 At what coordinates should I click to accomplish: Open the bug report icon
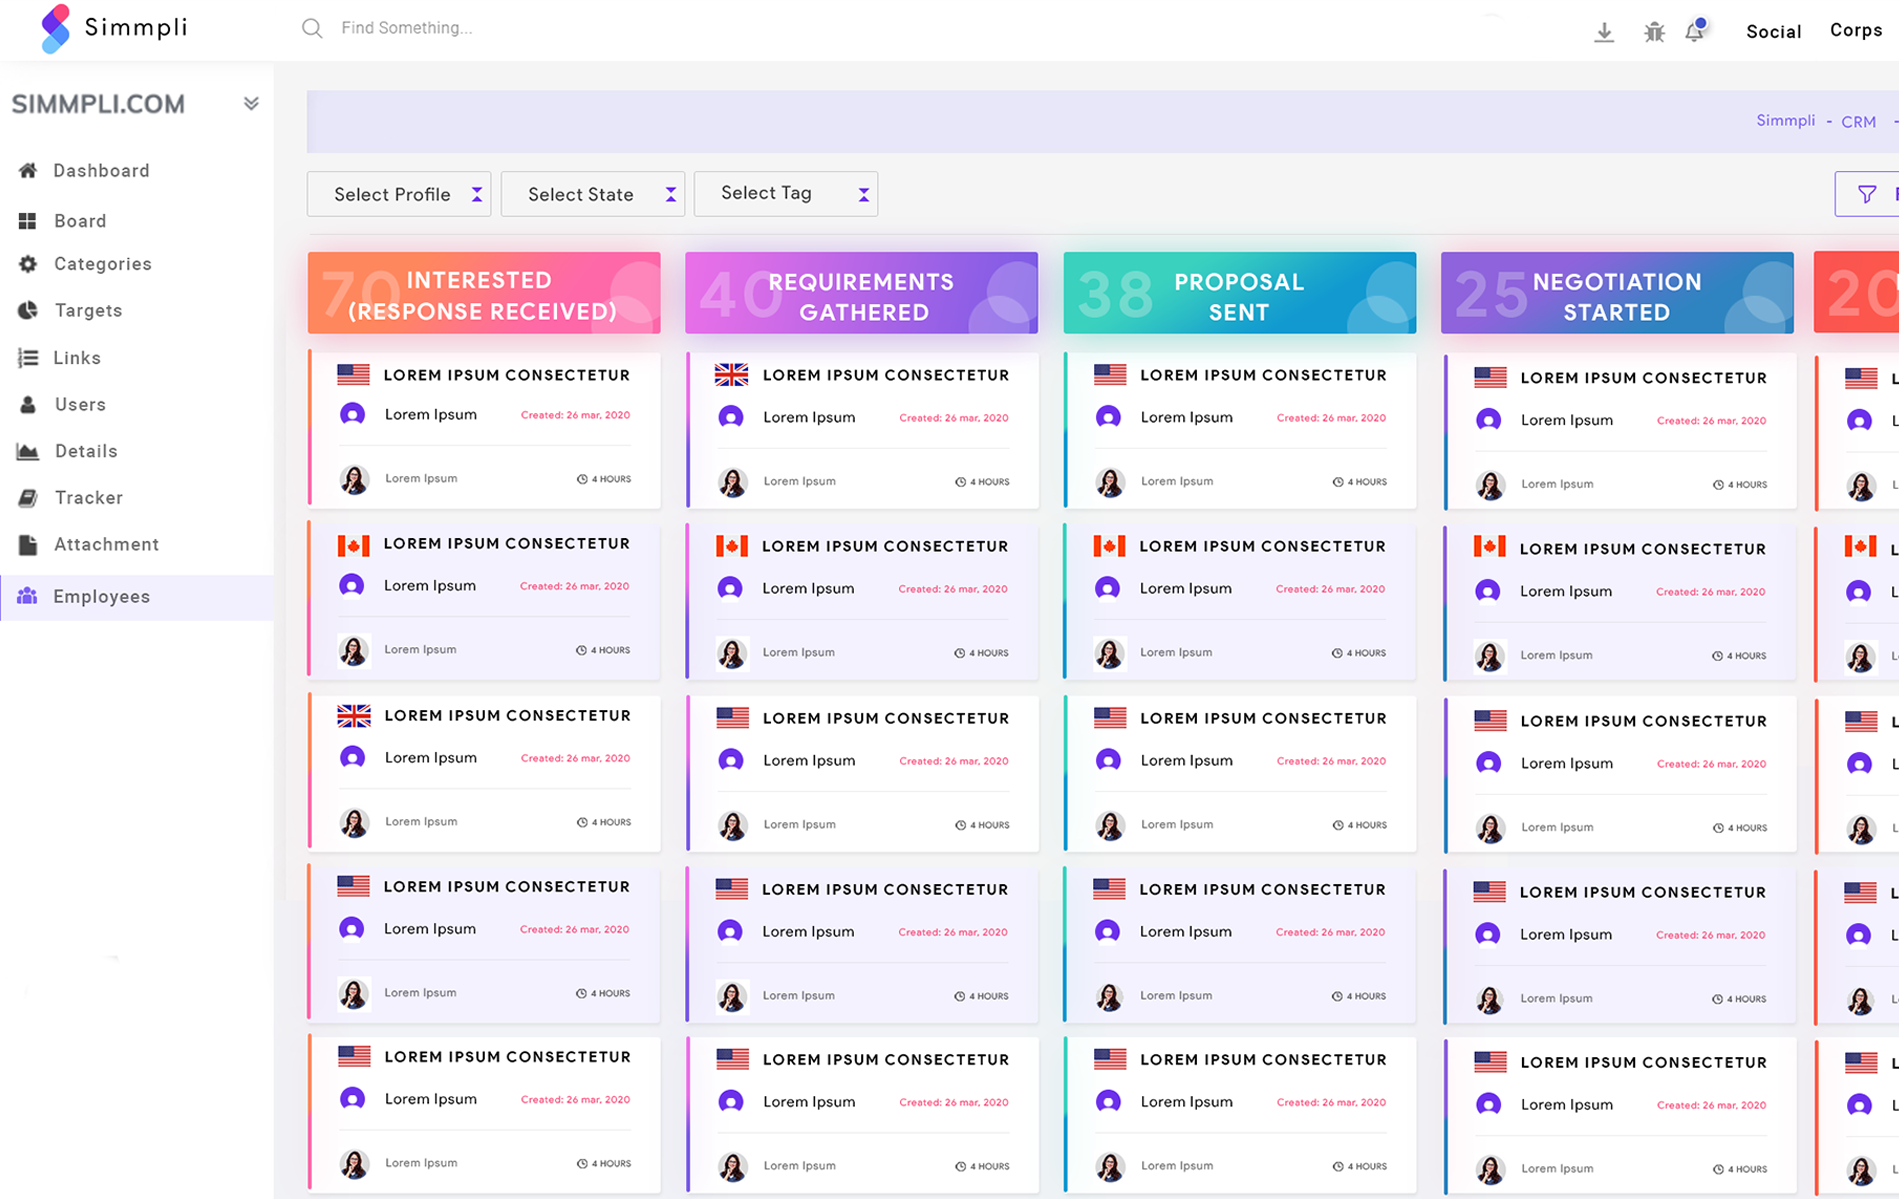coord(1654,32)
